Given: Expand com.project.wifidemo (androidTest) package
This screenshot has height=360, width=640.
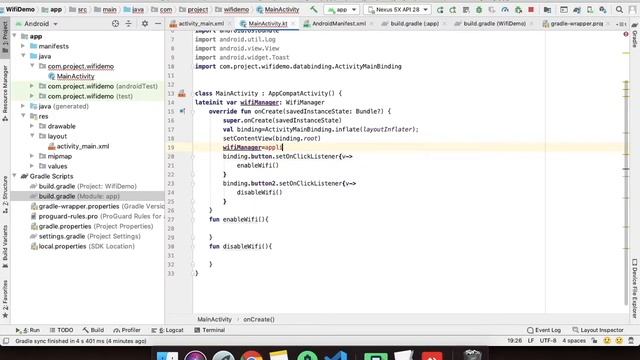Looking at the screenshot, I should [x=32, y=86].
